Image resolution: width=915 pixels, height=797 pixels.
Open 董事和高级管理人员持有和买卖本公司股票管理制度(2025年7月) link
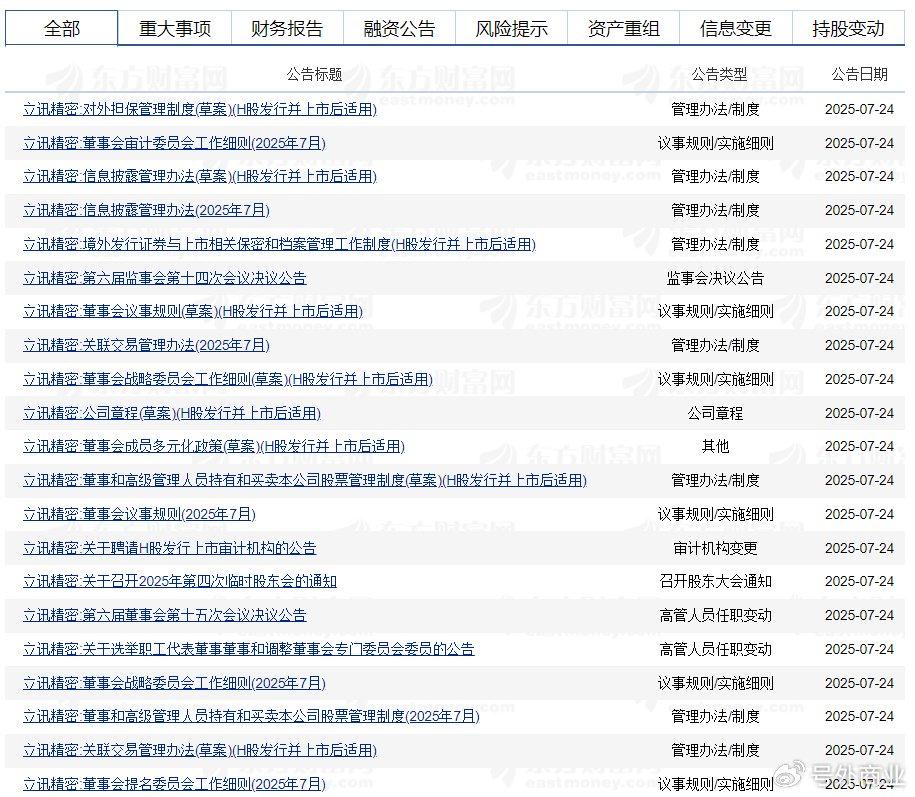click(252, 716)
